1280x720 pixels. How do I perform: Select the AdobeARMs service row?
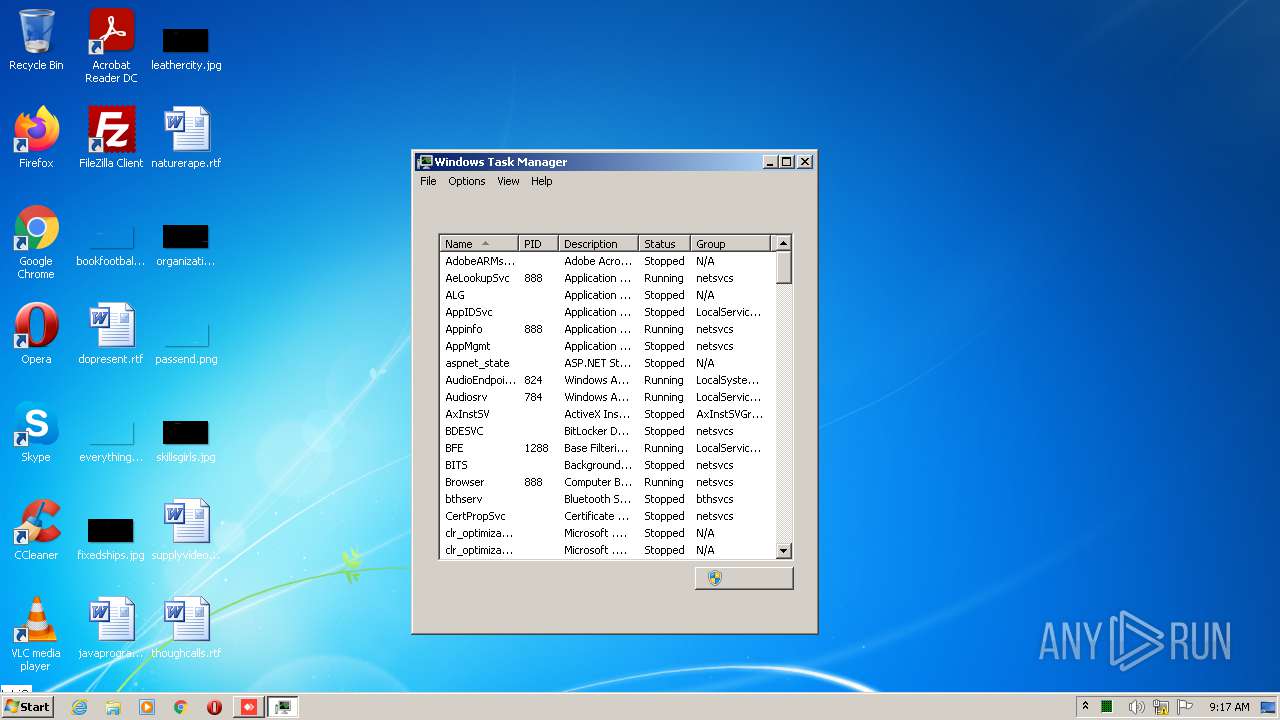point(607,261)
